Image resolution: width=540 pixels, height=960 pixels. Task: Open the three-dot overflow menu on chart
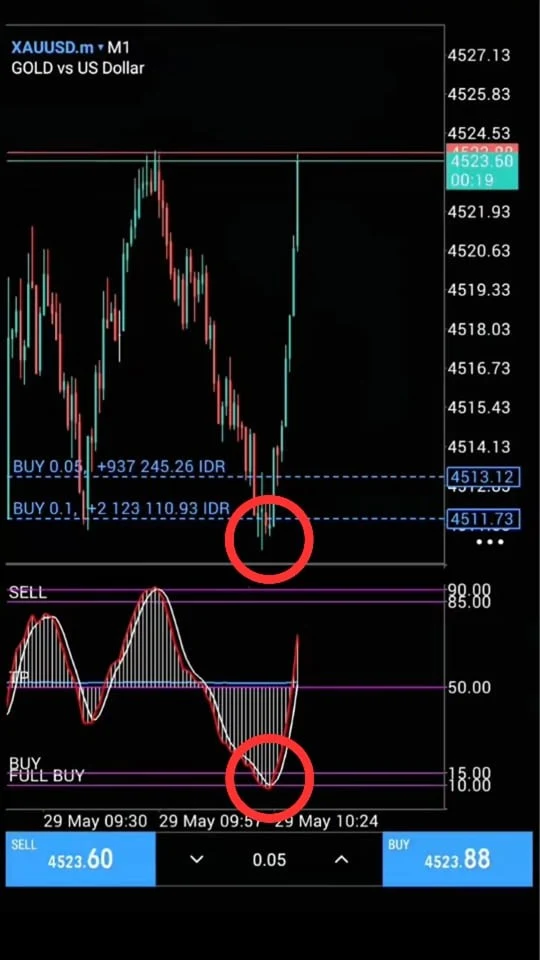tap(490, 542)
